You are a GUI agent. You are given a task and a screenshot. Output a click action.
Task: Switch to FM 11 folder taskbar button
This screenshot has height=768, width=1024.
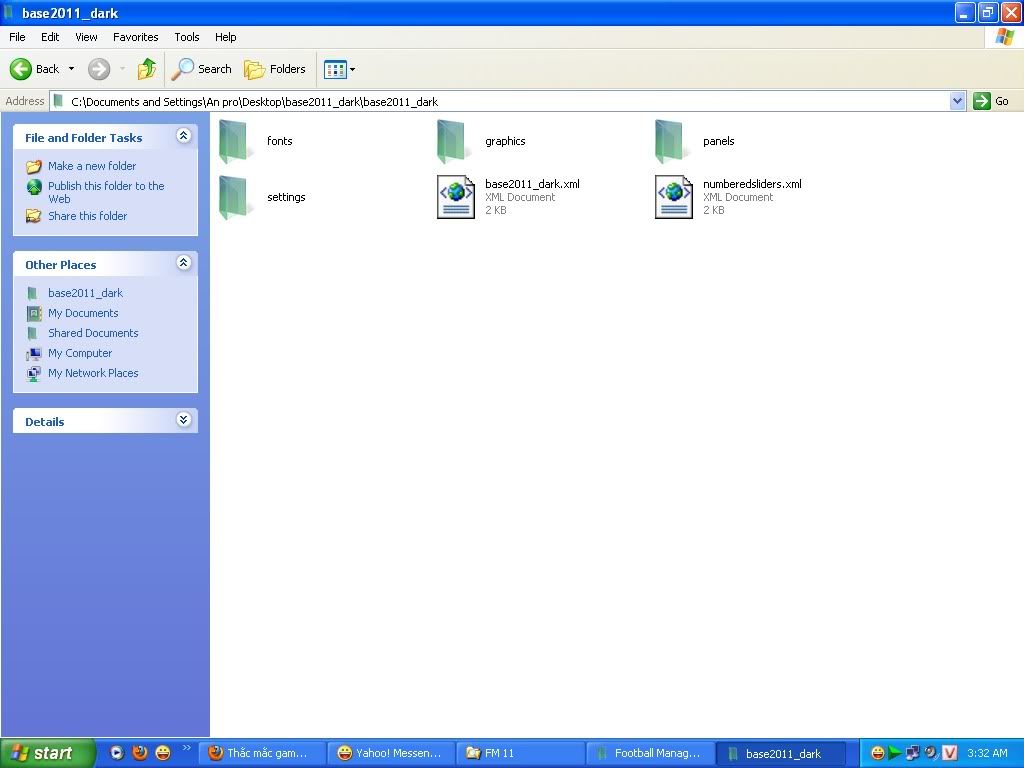point(520,754)
